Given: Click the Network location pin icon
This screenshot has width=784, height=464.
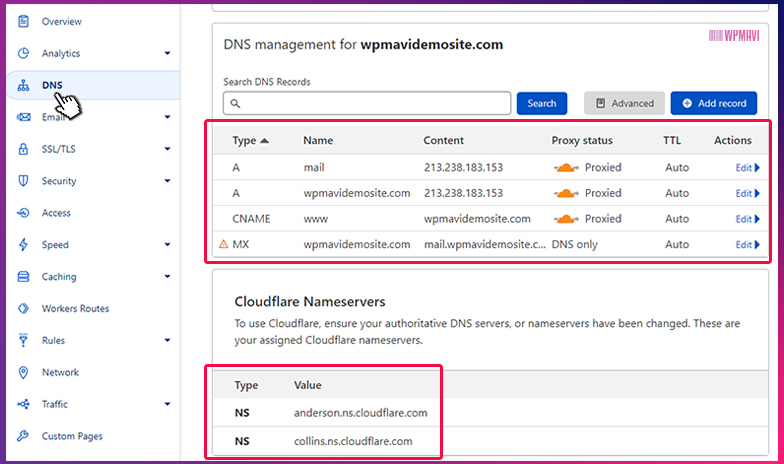Looking at the screenshot, I should coord(23,372).
